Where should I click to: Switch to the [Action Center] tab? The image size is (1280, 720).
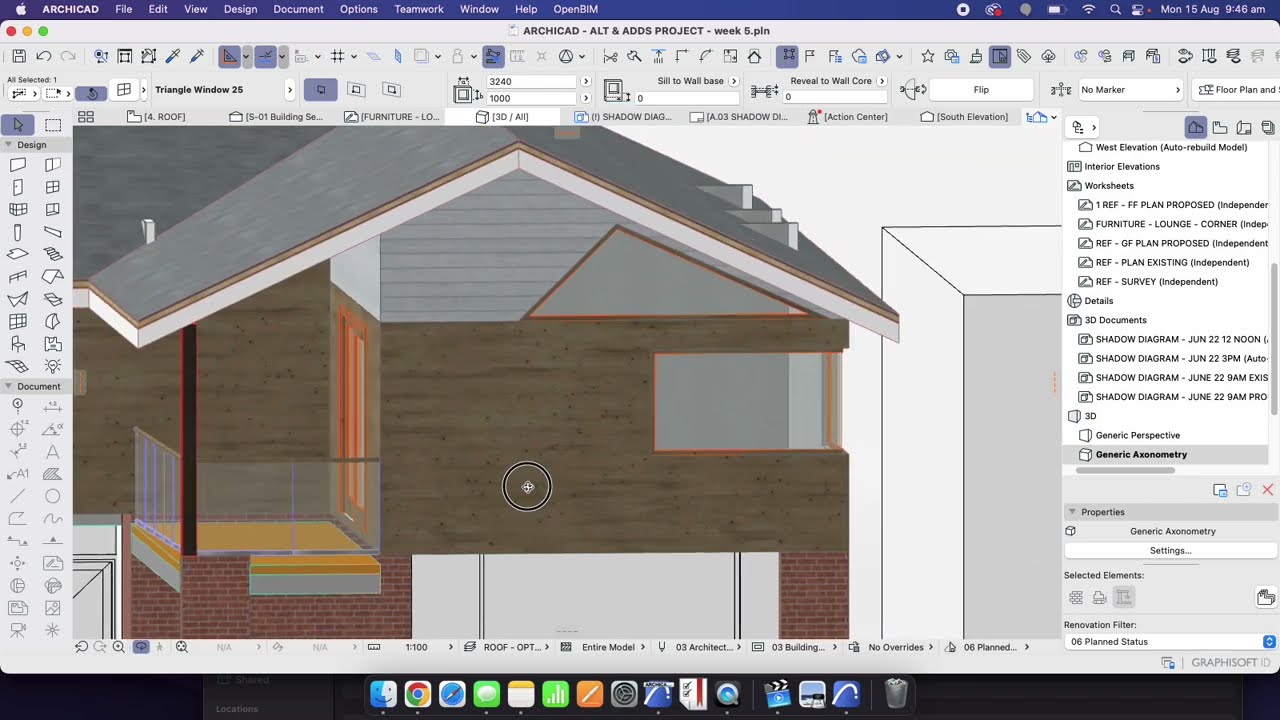click(x=848, y=117)
